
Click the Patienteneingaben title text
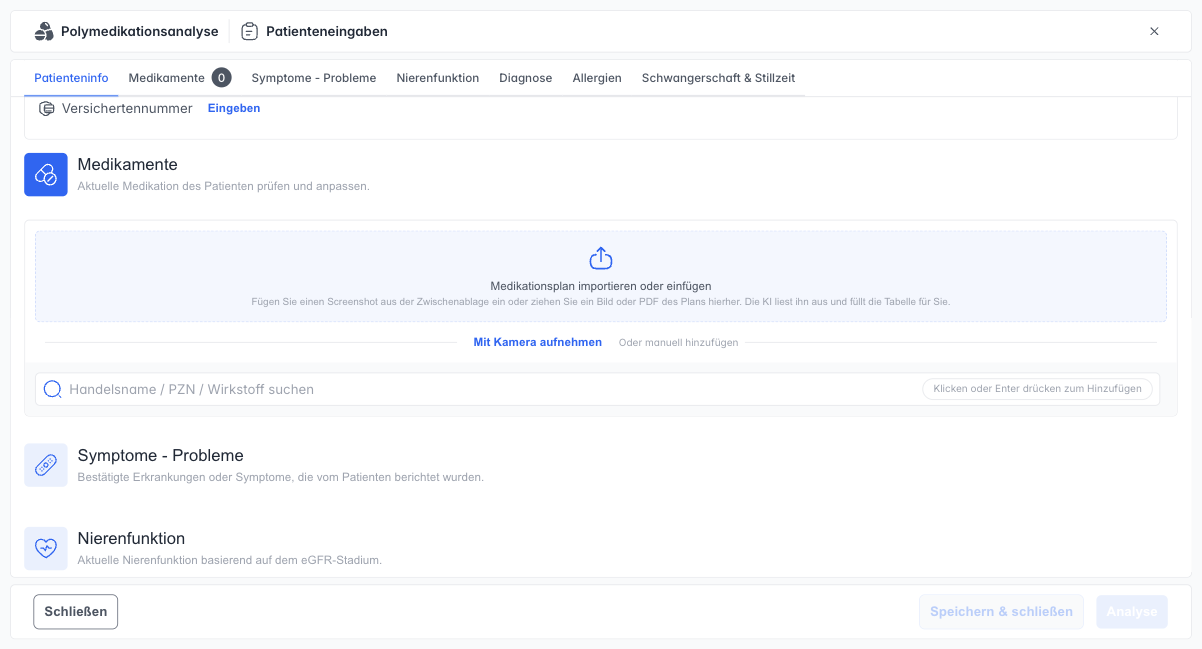pos(327,31)
